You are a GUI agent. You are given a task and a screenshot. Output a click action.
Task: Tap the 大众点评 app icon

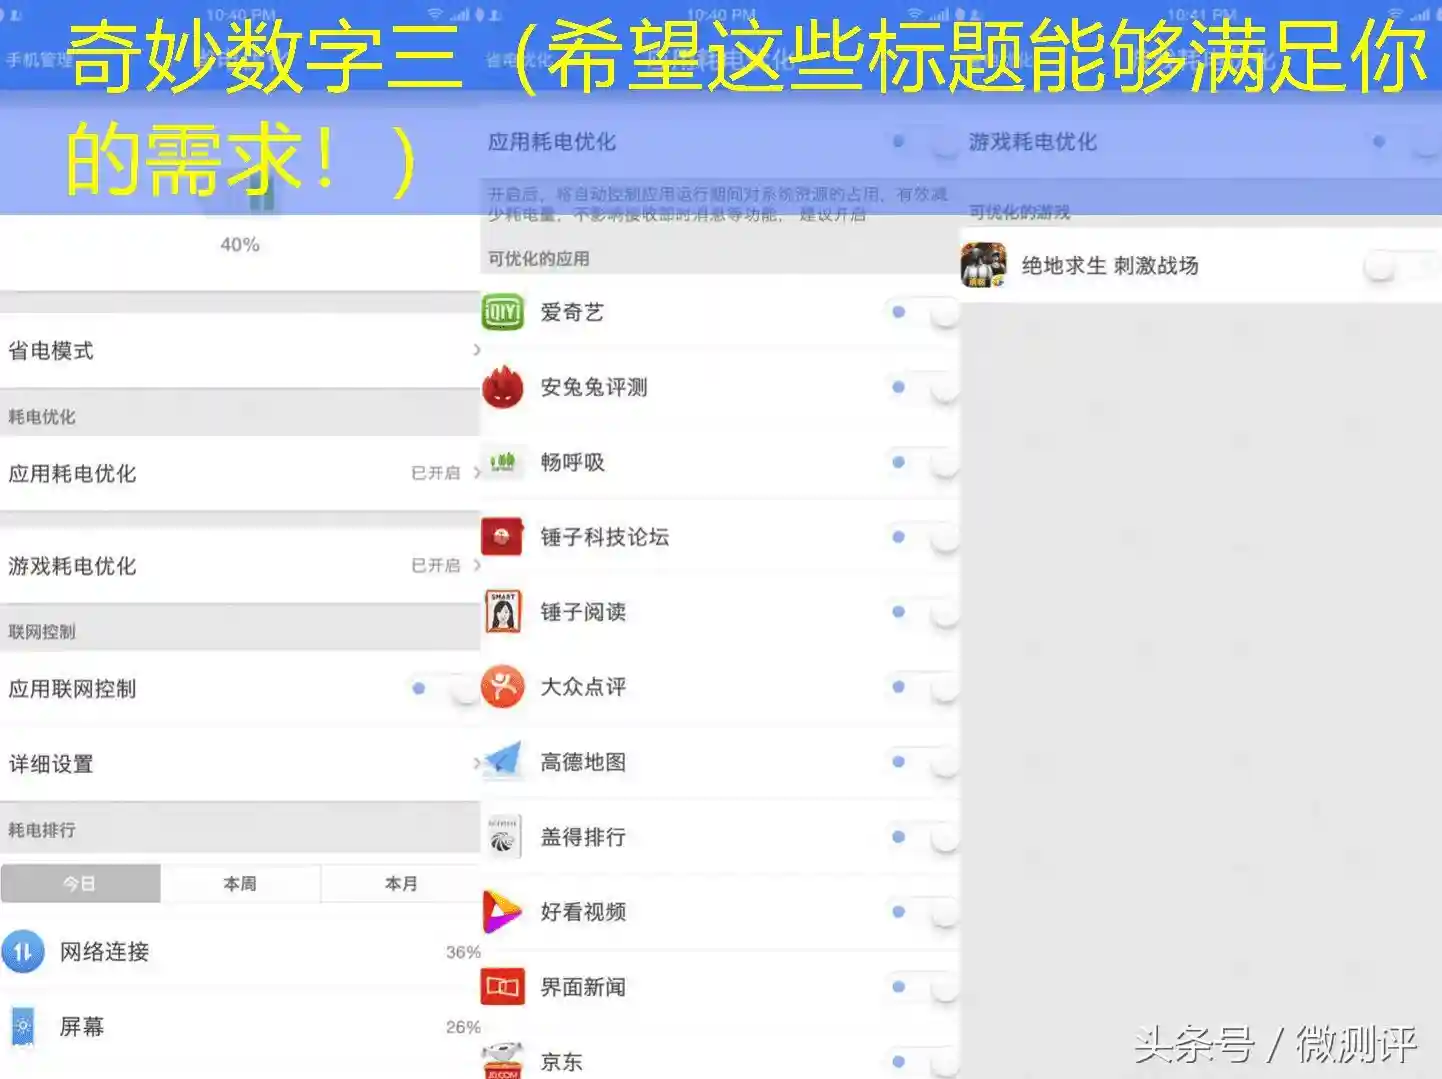click(x=502, y=687)
